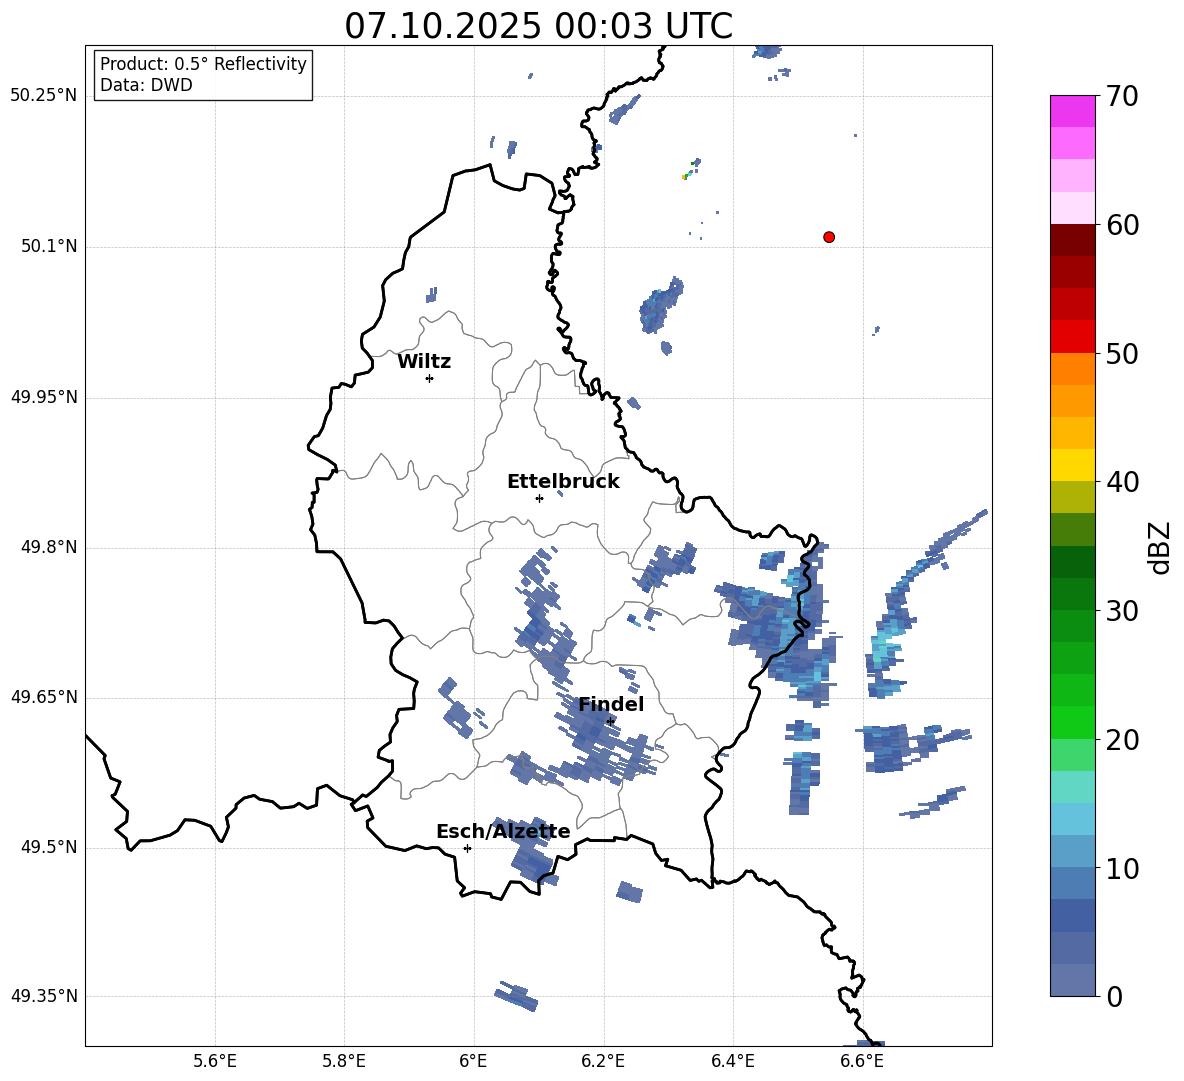Screen dimensions: 1184x1081
Task: Click the 49.8°N latitude label
Action: pos(49,547)
